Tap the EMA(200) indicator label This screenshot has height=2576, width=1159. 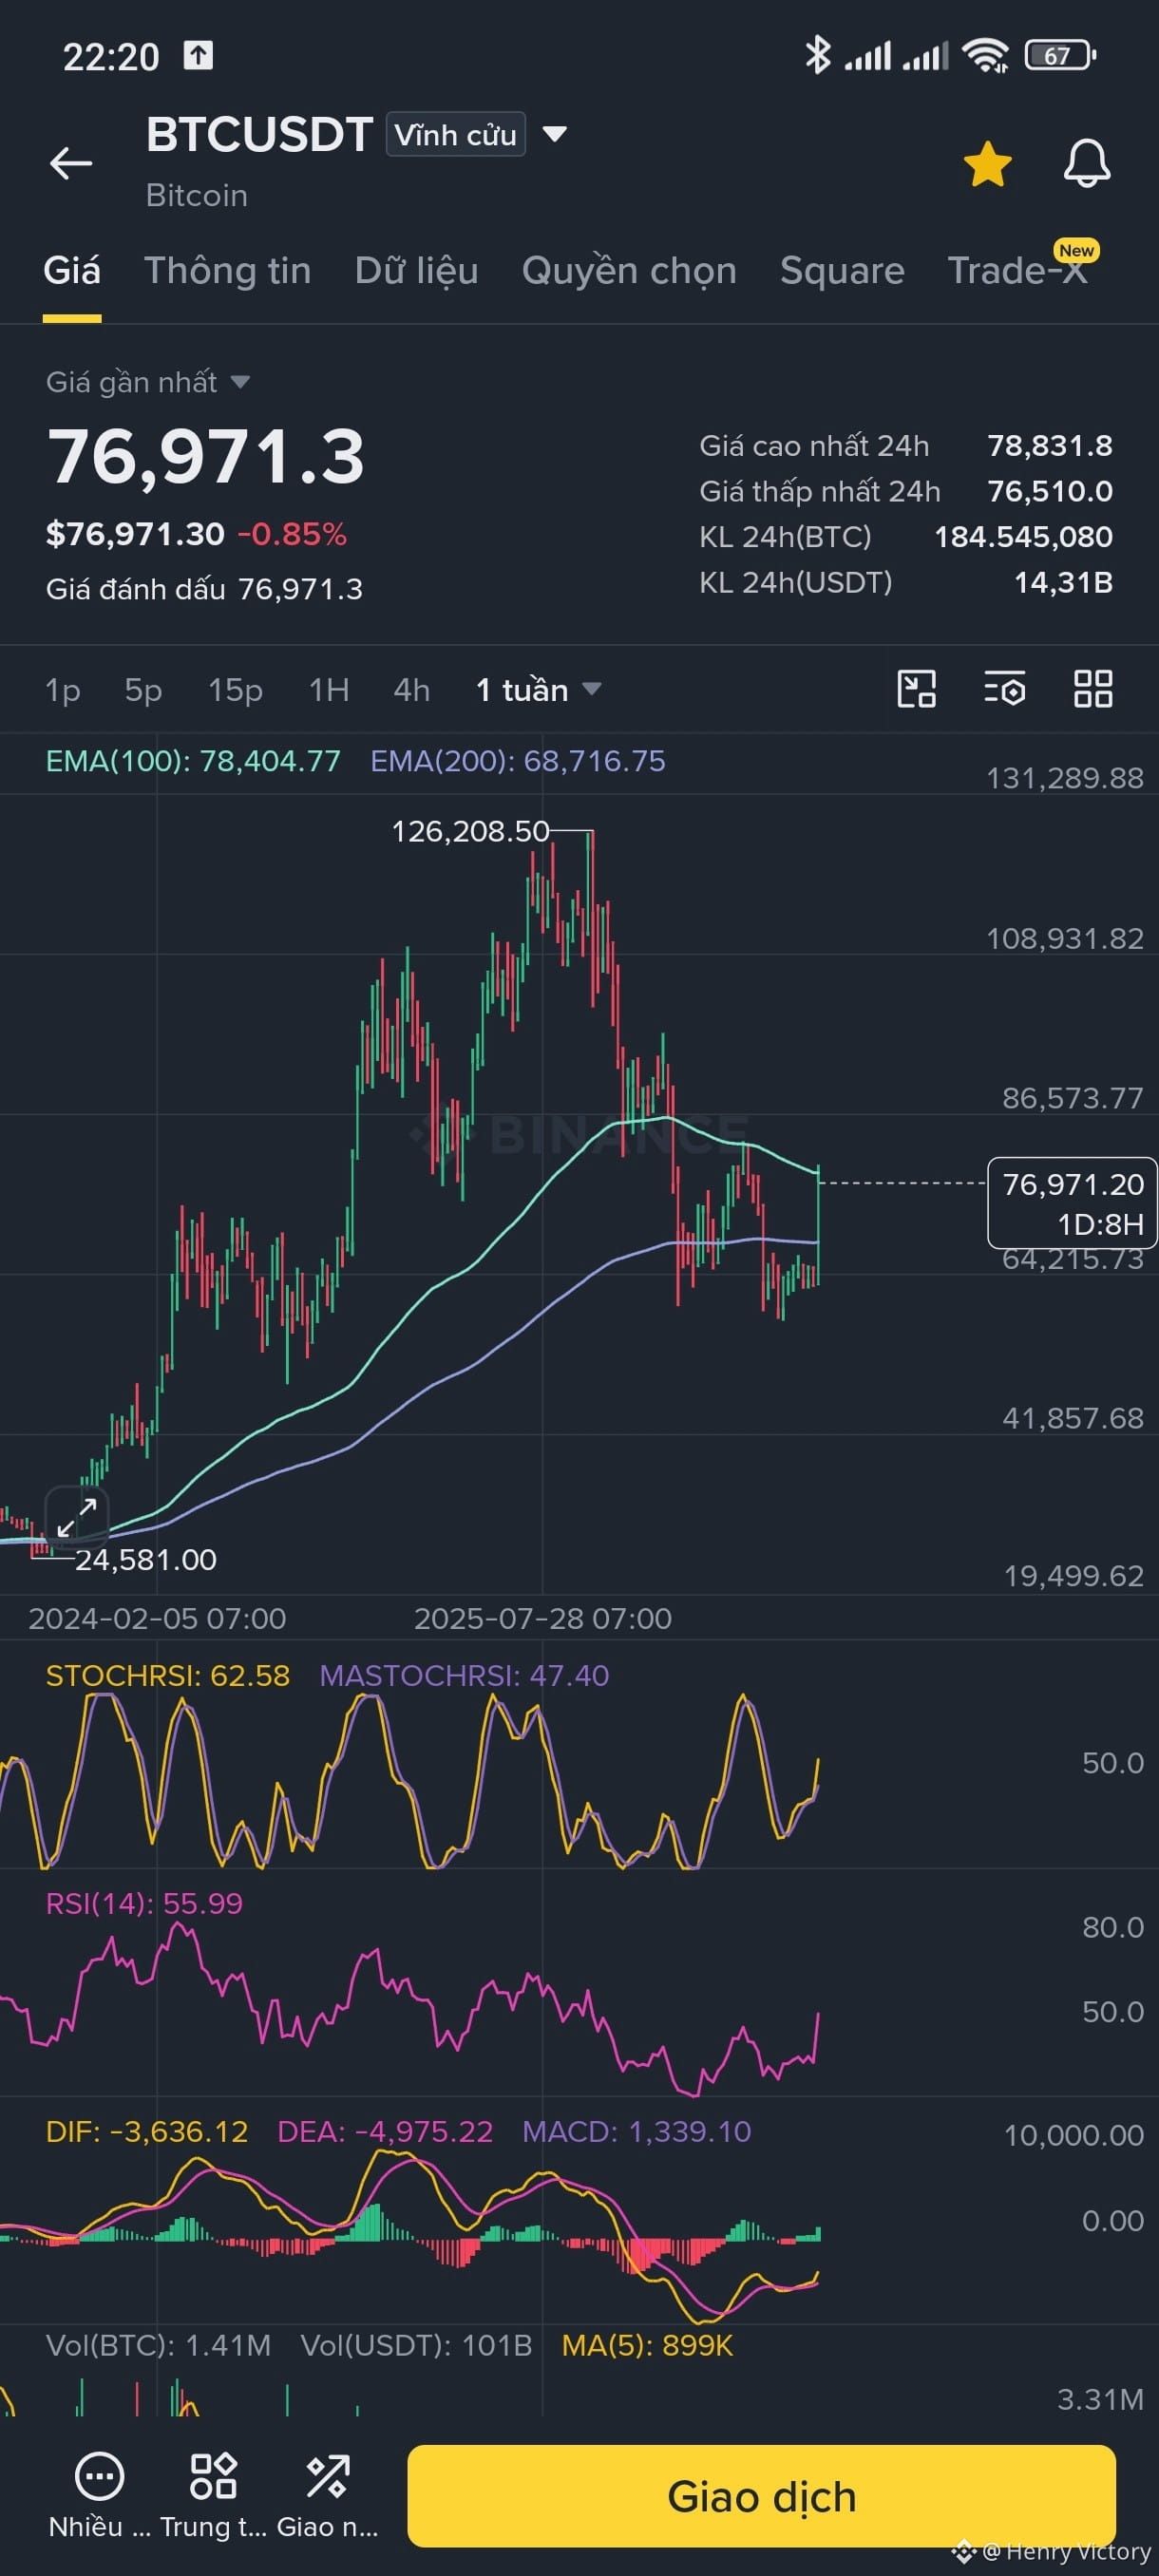[x=518, y=761]
